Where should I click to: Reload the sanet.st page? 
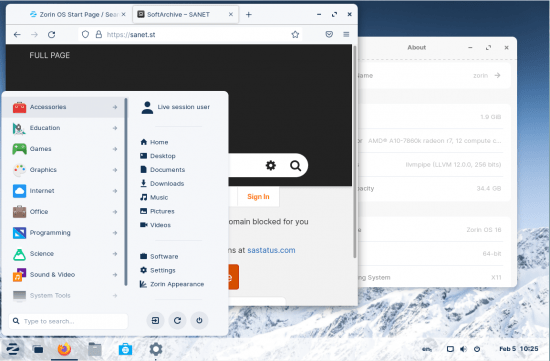pos(52,34)
